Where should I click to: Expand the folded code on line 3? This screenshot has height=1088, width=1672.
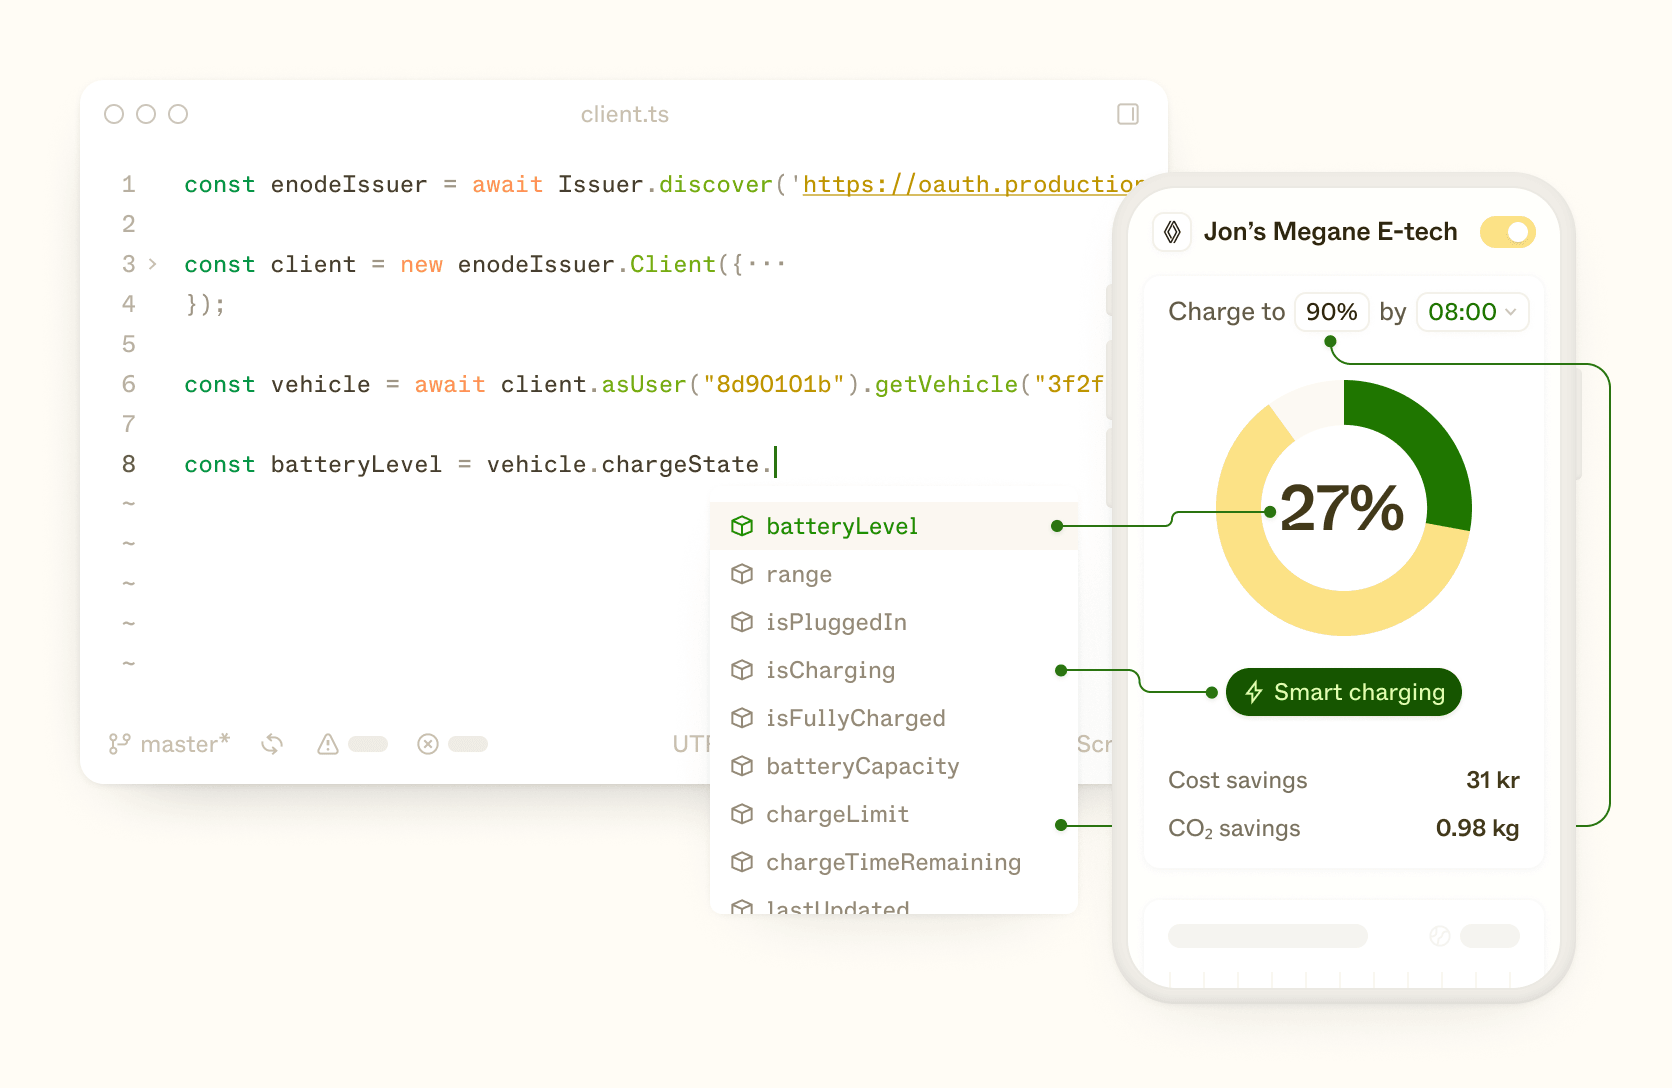(x=153, y=264)
